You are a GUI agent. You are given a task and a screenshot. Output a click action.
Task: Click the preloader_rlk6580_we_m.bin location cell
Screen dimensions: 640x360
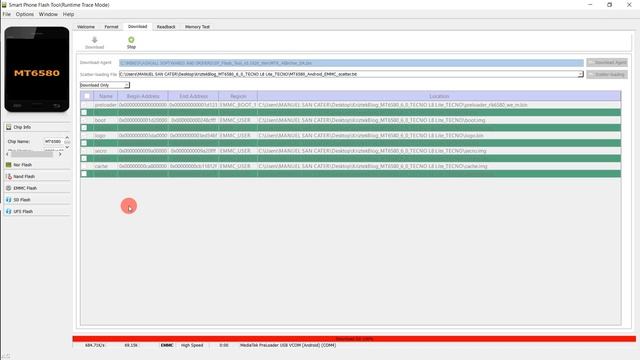click(439, 105)
